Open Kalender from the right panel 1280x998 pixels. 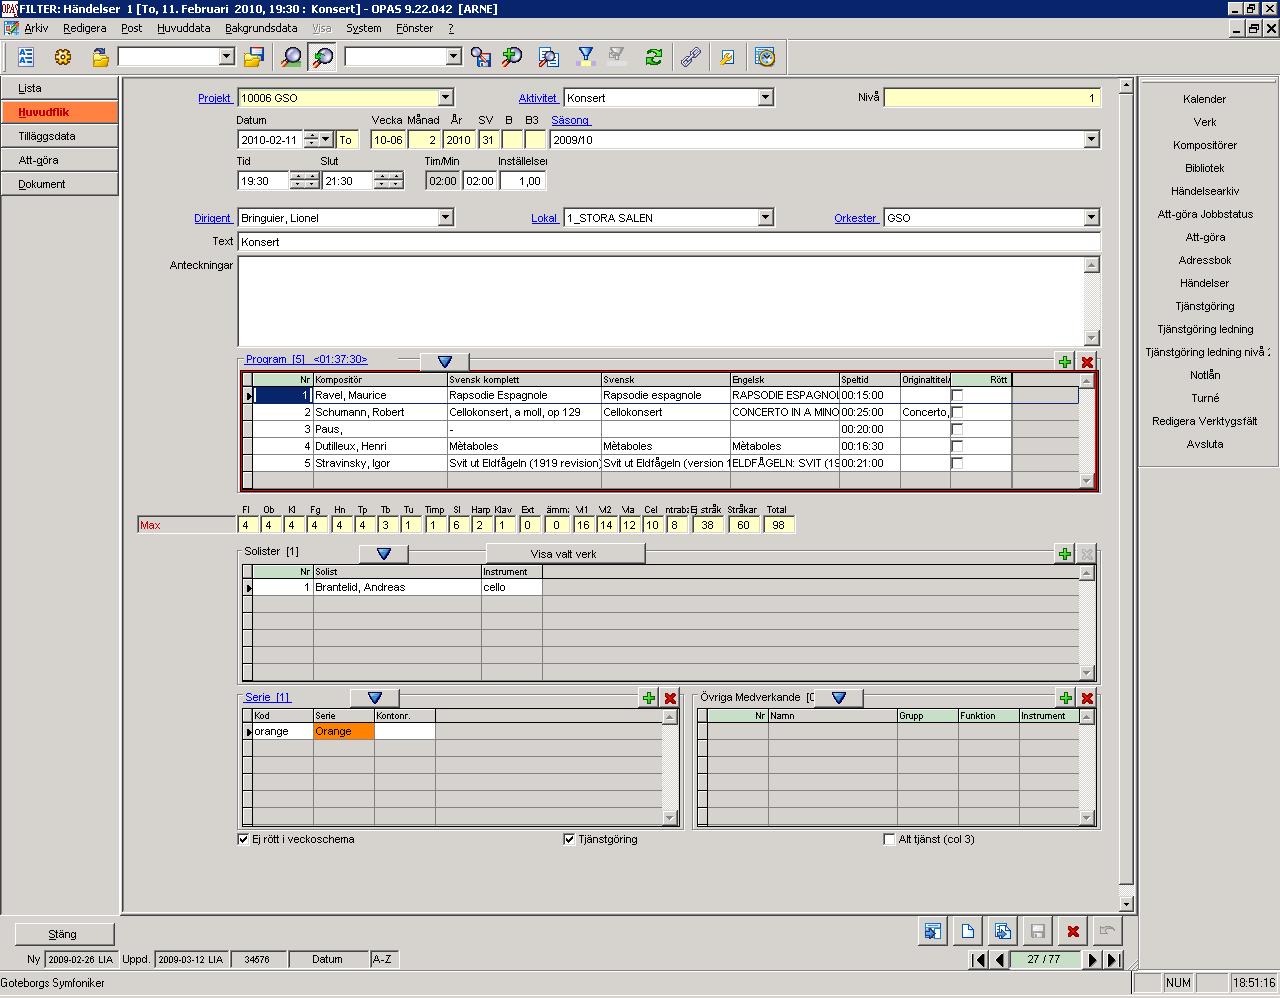tap(1205, 99)
